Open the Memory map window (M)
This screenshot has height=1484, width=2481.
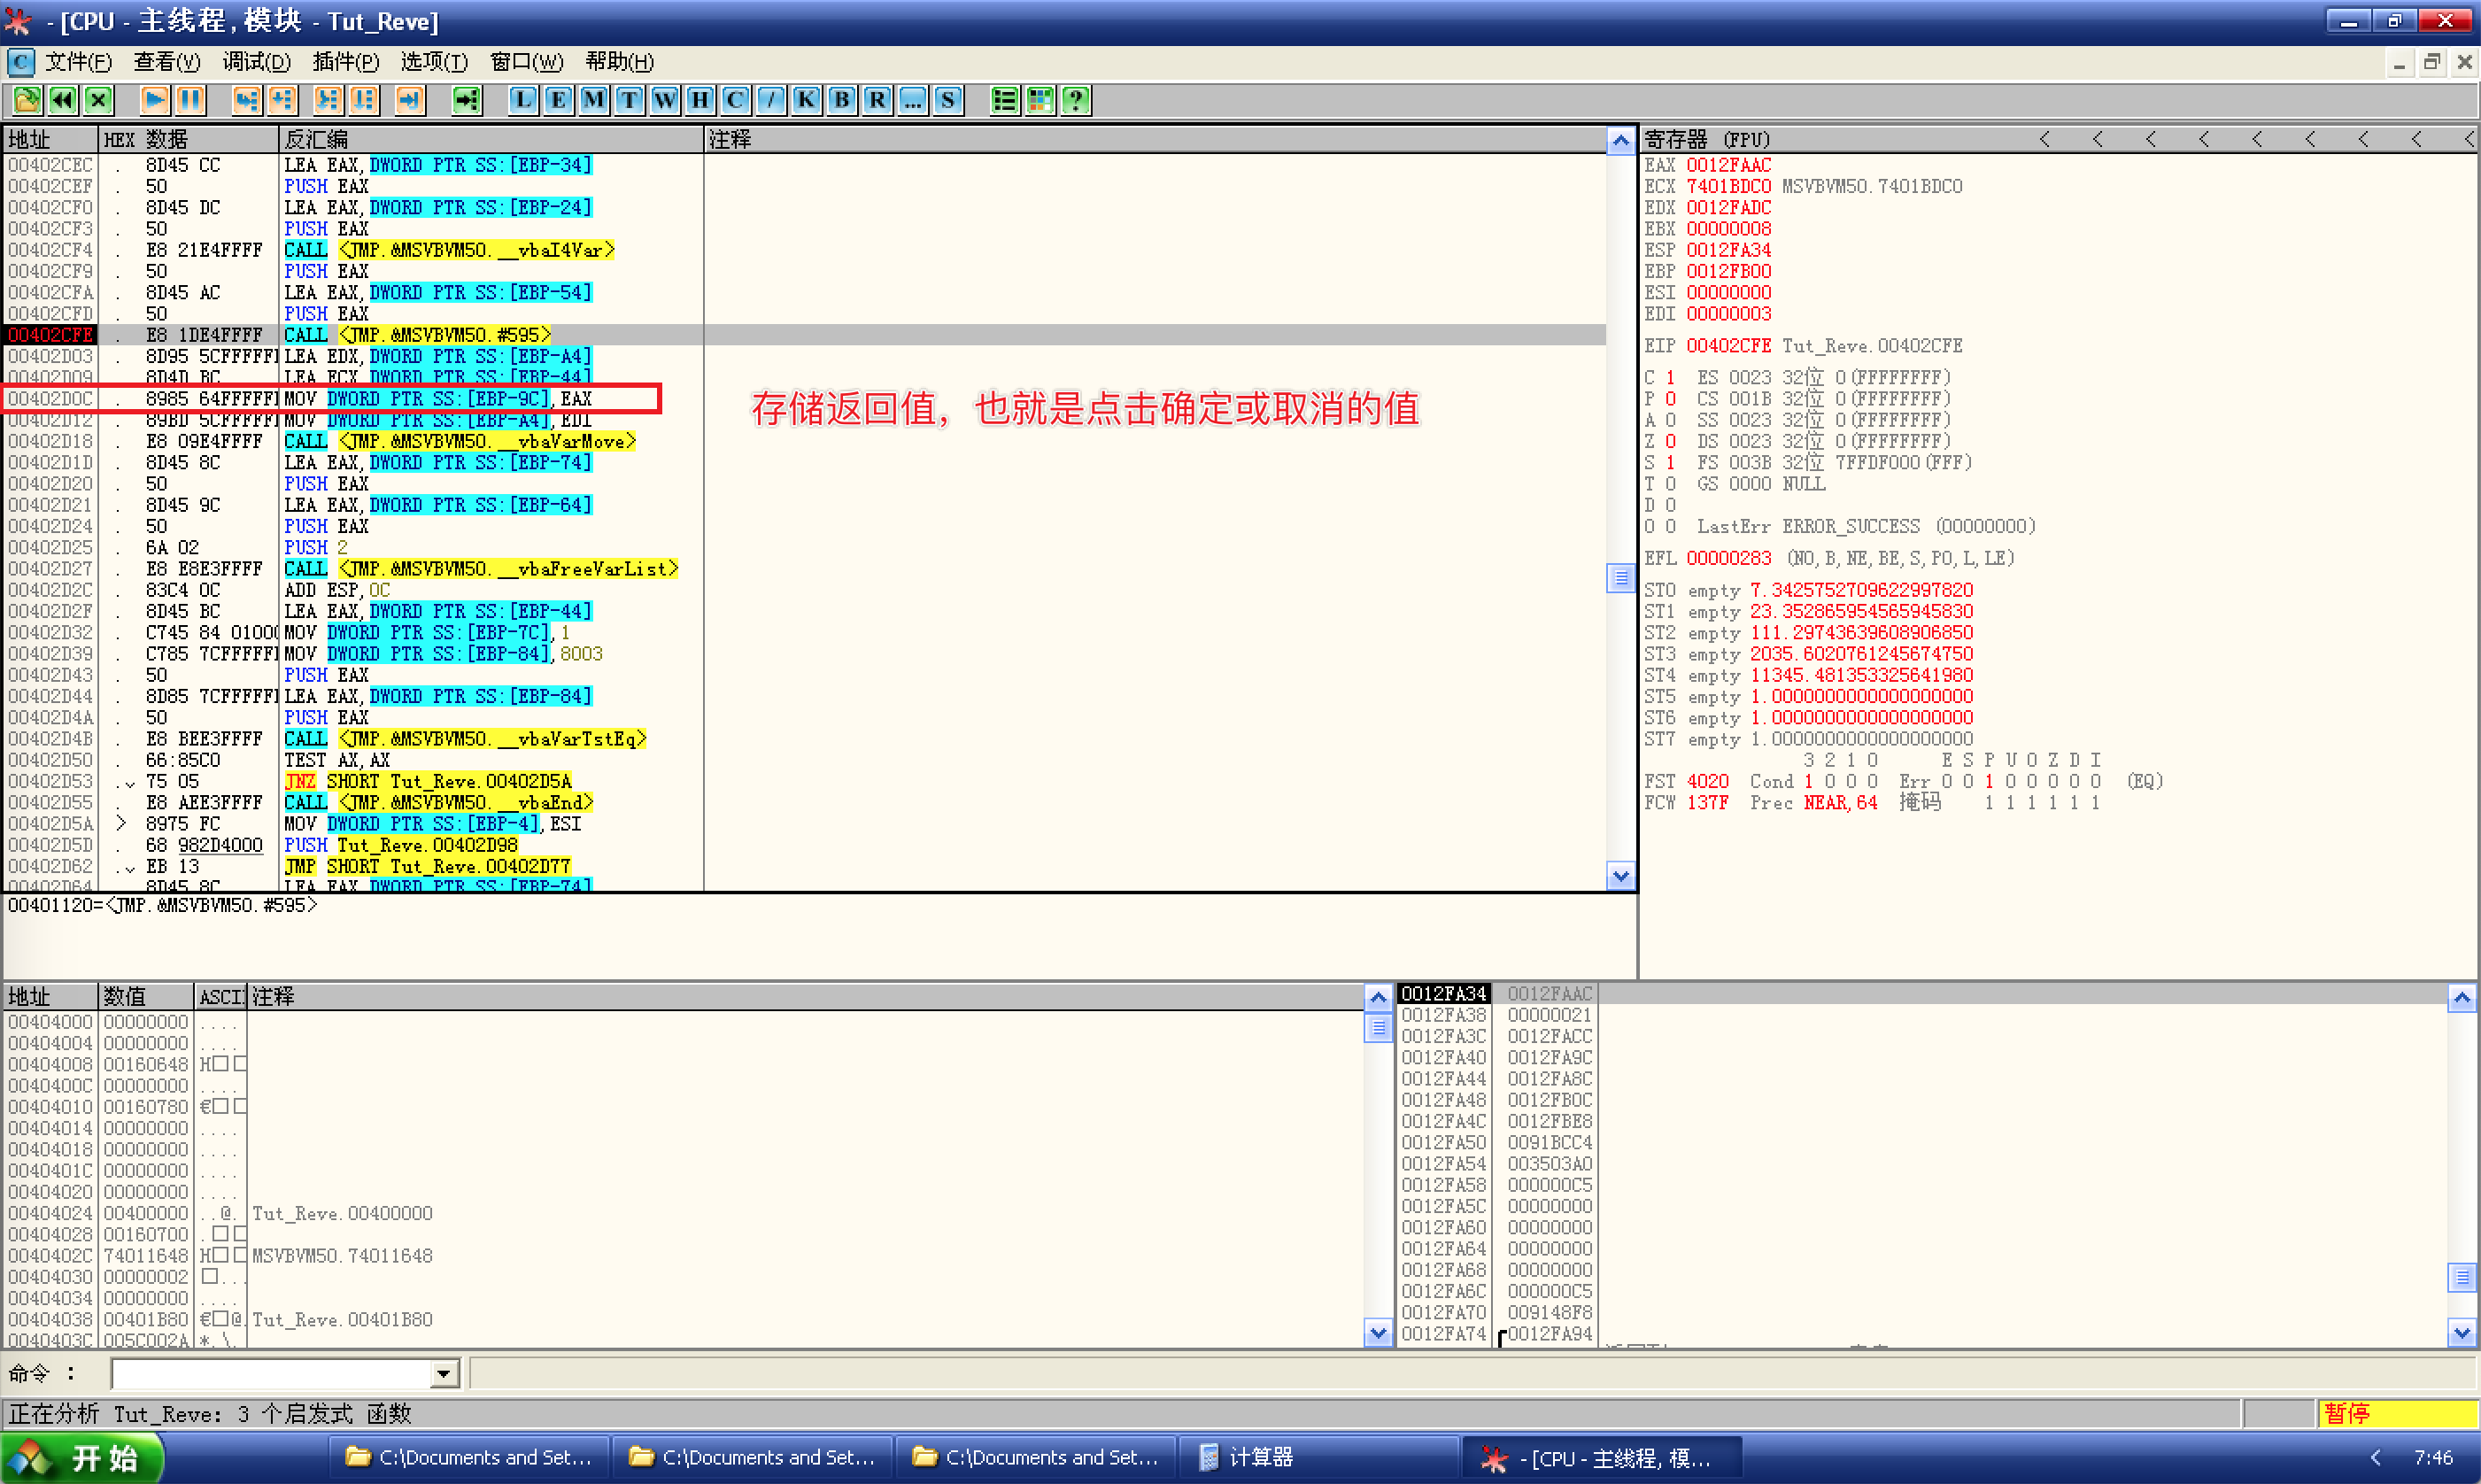coord(594,100)
